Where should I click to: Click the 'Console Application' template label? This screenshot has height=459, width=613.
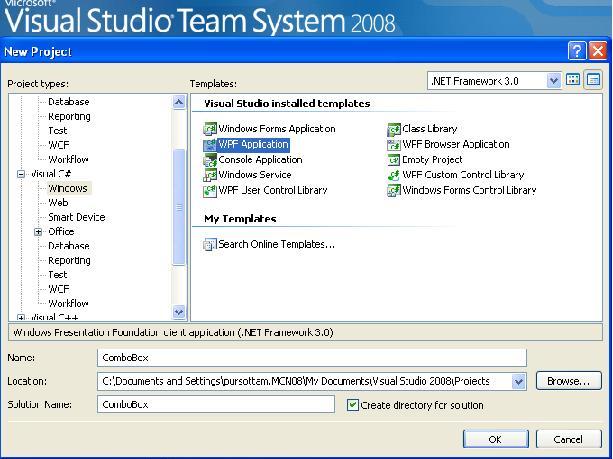click(260, 160)
